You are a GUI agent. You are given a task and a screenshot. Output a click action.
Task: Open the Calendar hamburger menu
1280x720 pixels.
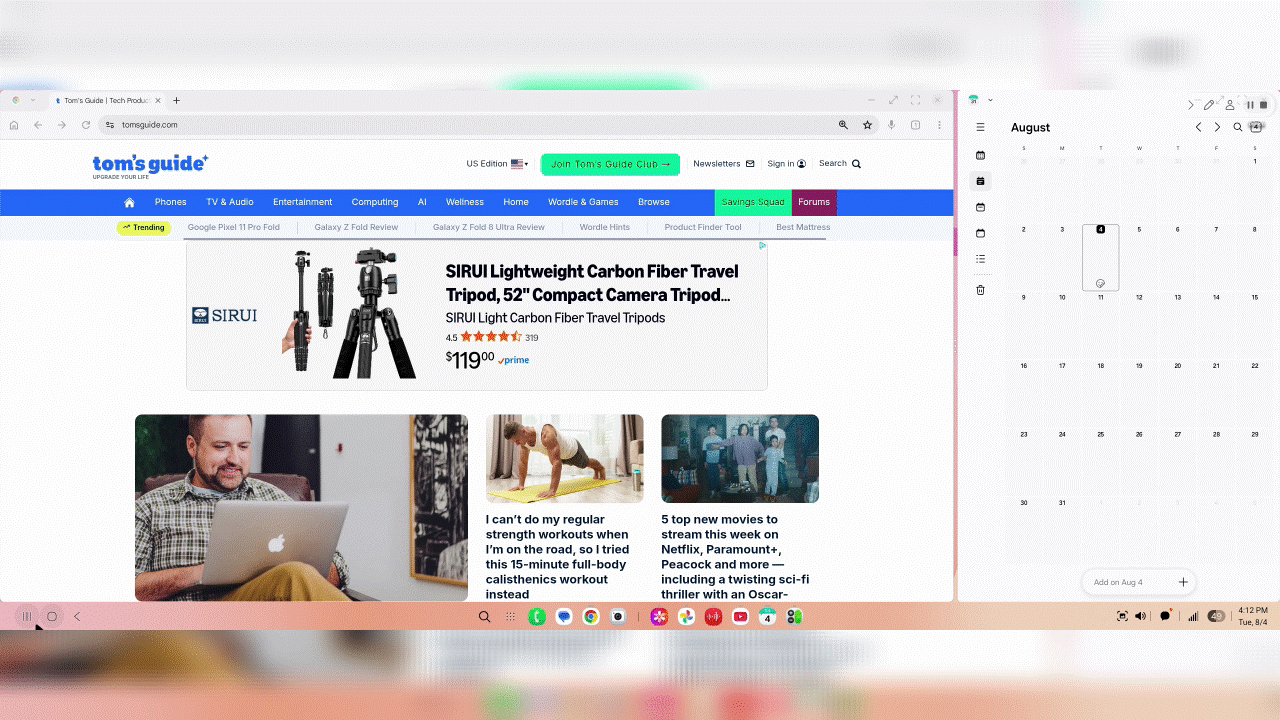click(980, 127)
